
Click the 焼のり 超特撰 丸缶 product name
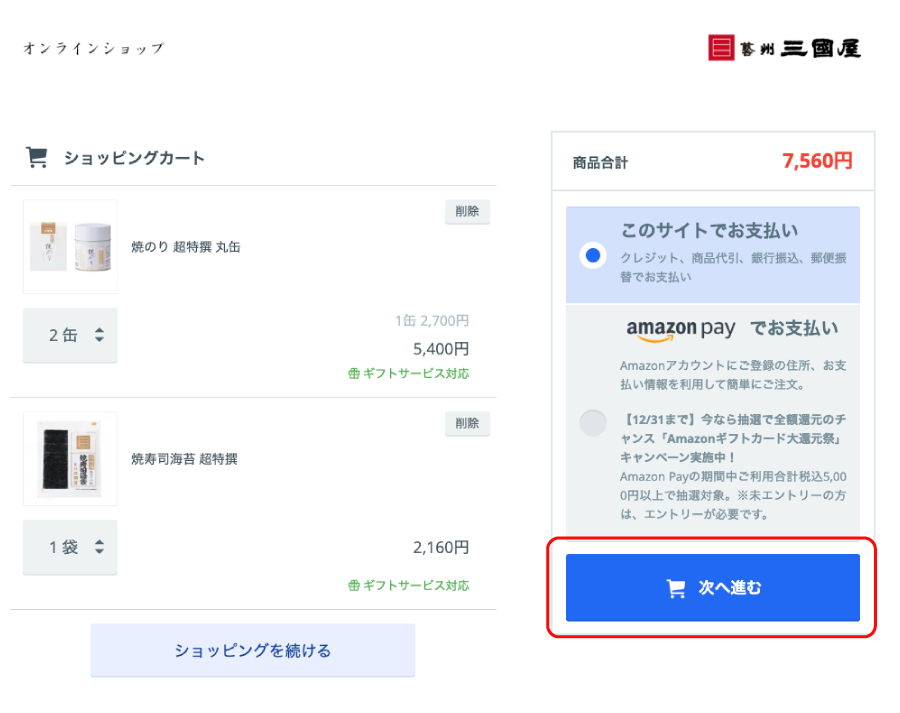[x=186, y=246]
